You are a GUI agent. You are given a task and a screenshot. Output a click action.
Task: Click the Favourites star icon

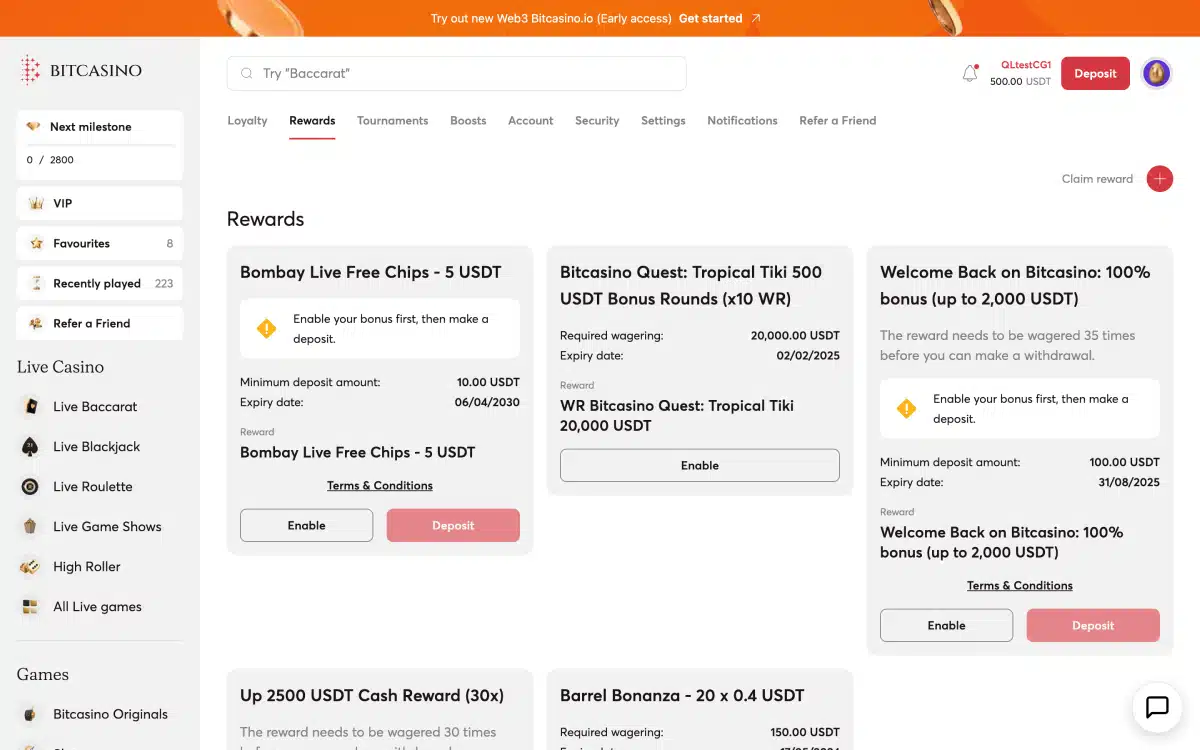36,243
